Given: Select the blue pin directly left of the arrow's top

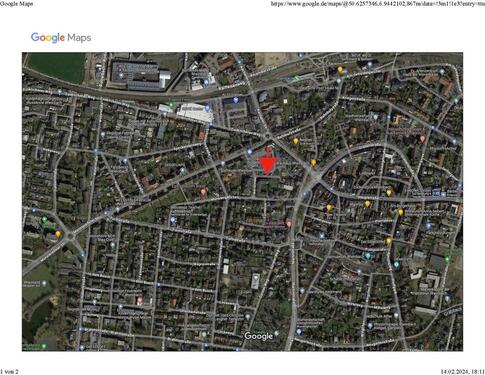Looking at the screenshot, I should (x=249, y=152).
